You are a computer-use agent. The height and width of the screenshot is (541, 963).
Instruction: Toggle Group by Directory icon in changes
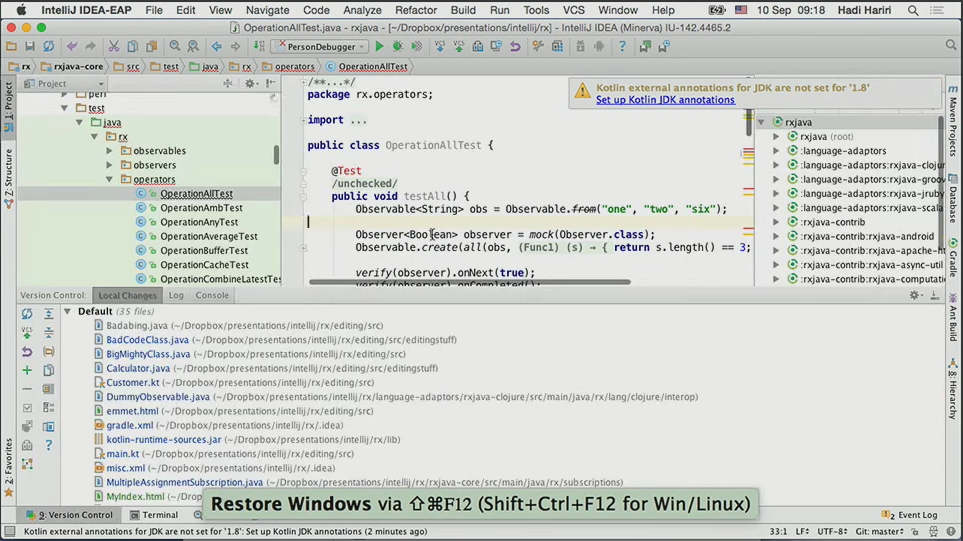tap(49, 351)
